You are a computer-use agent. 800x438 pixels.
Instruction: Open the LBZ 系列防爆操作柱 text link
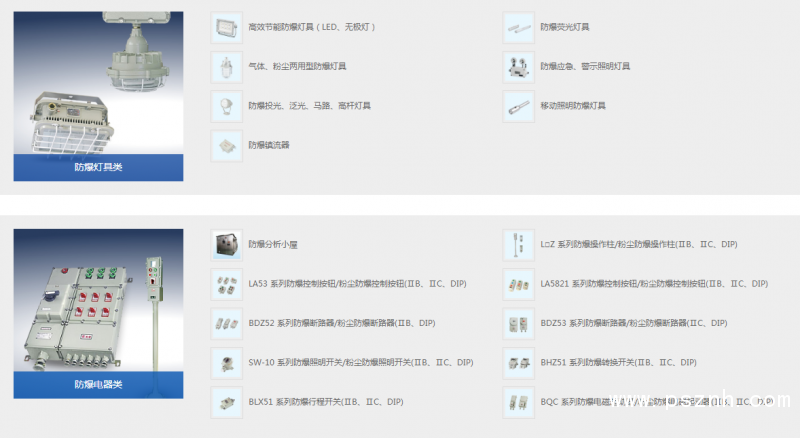click(639, 245)
